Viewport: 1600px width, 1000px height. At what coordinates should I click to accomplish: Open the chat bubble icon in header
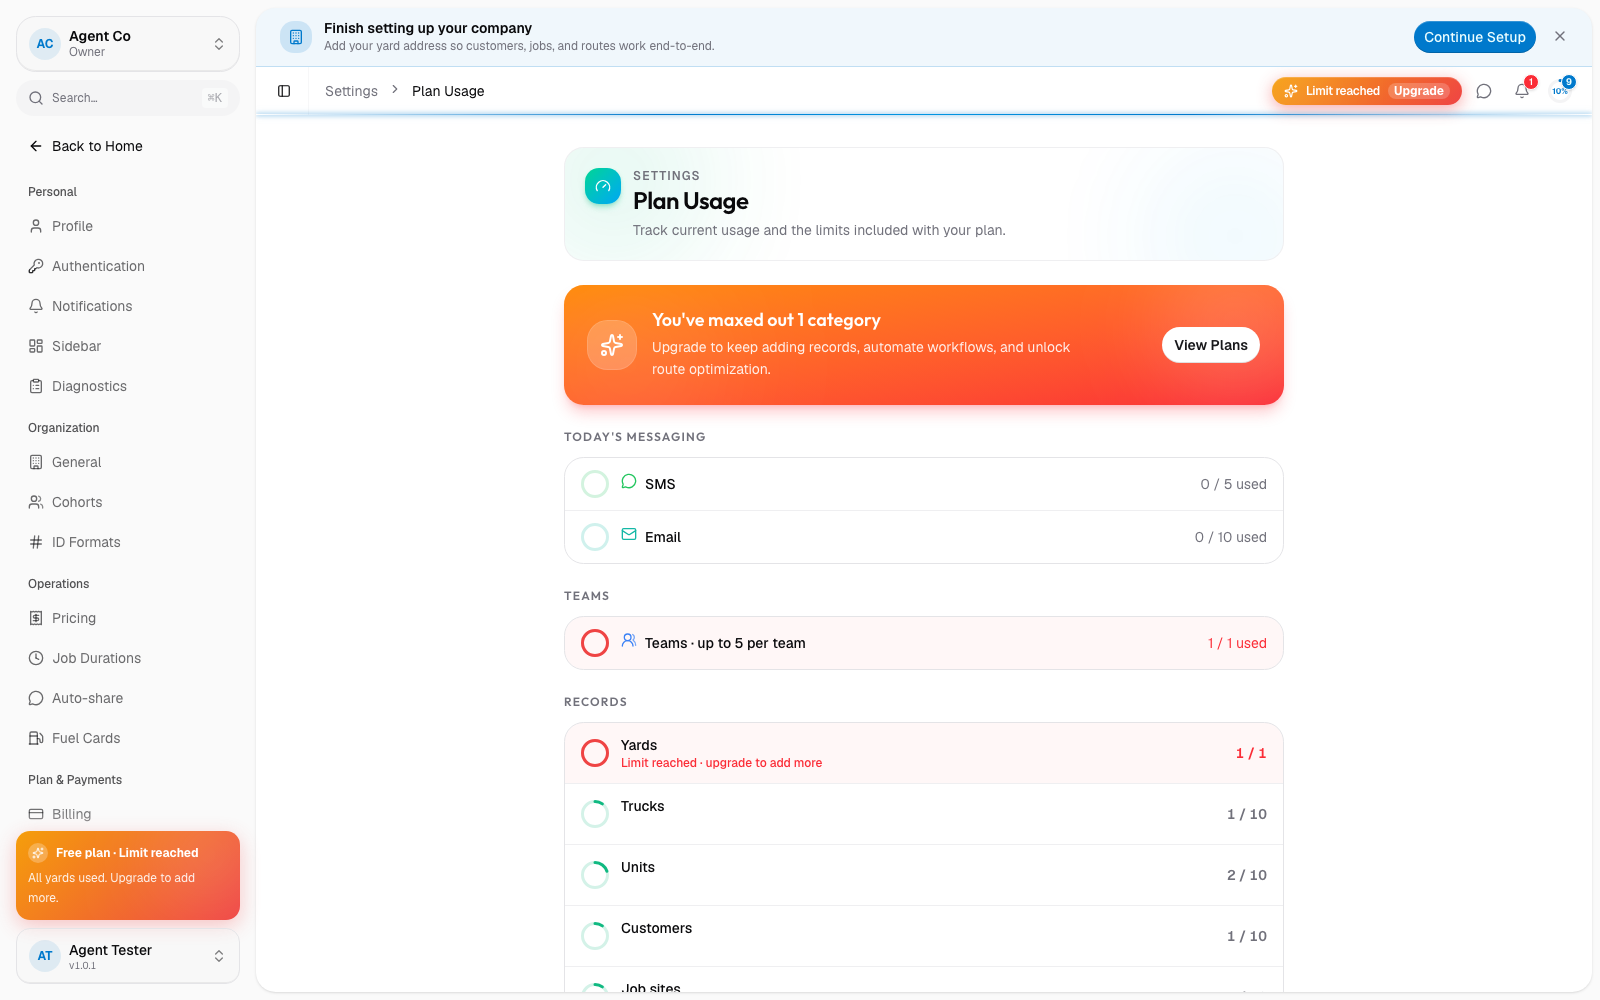pyautogui.click(x=1484, y=91)
